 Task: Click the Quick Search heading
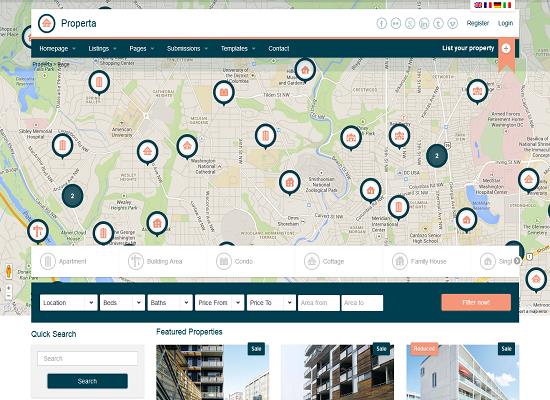tap(53, 334)
